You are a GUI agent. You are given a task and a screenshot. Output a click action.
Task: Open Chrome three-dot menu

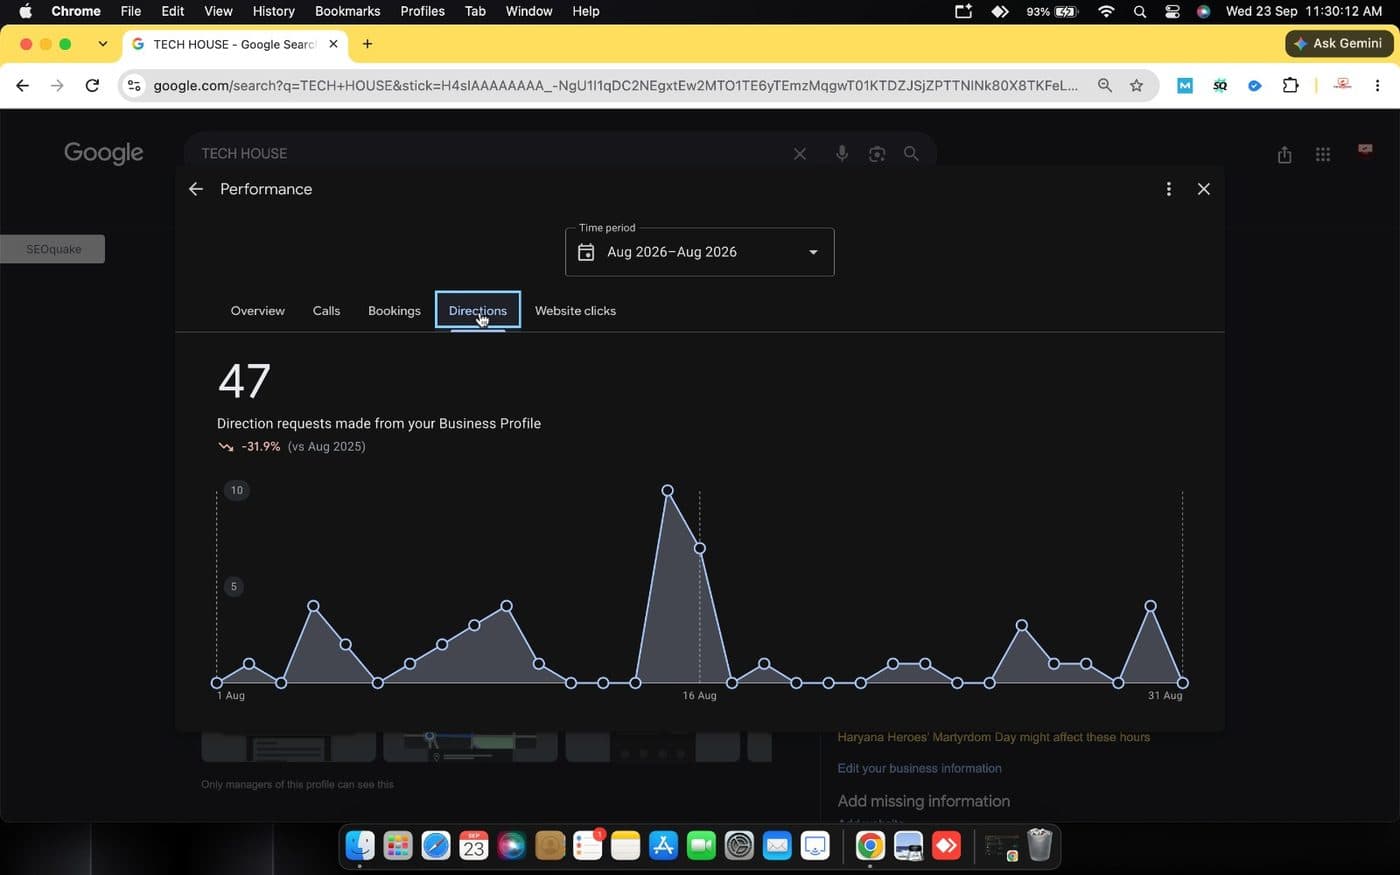(x=1377, y=86)
